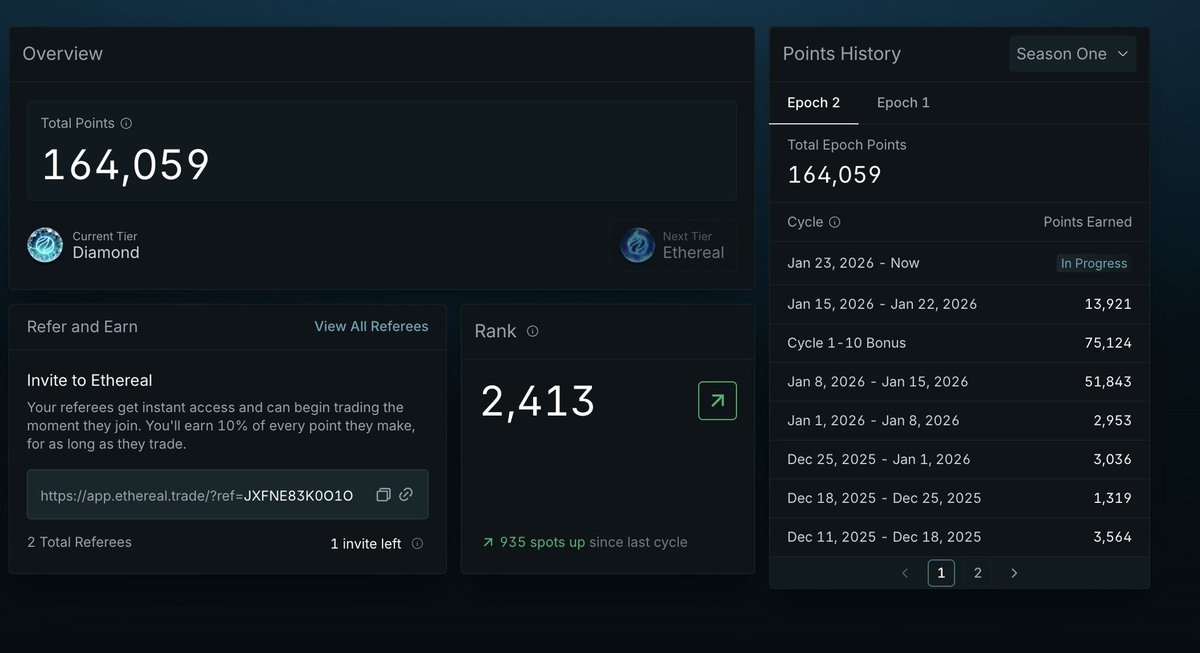The width and height of the screenshot is (1200, 653).
Task: Click the Jan 8, 2026 - Jan 15, 2026 row
Action: [x=959, y=381]
